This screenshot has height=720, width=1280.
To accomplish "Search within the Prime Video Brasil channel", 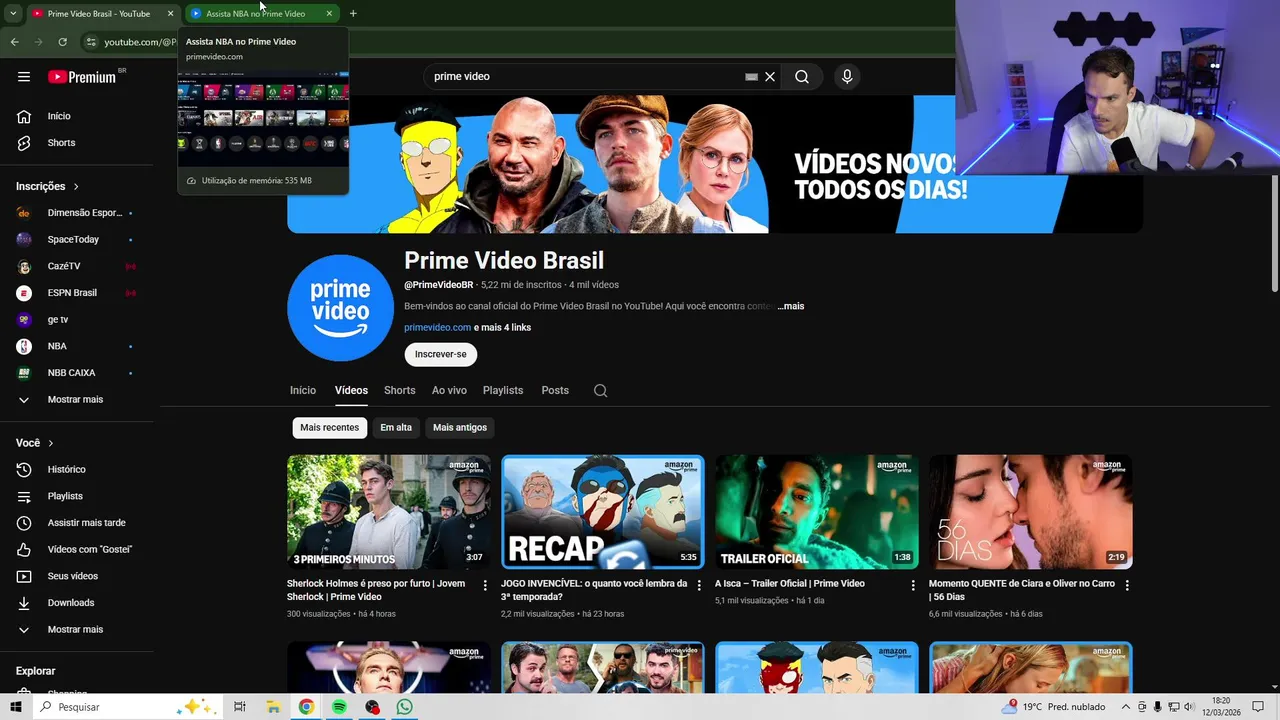I will pyautogui.click(x=600, y=391).
